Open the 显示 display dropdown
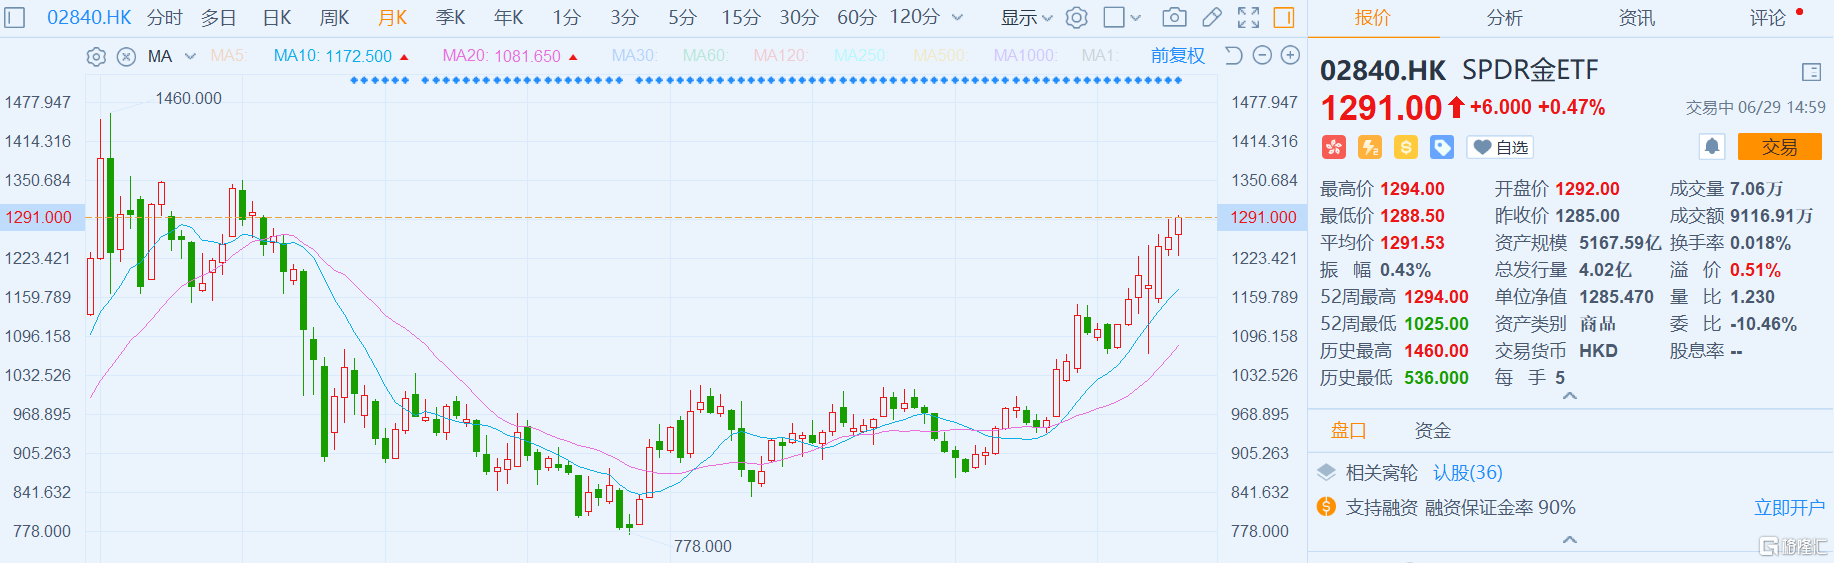1834x563 pixels. click(1027, 18)
